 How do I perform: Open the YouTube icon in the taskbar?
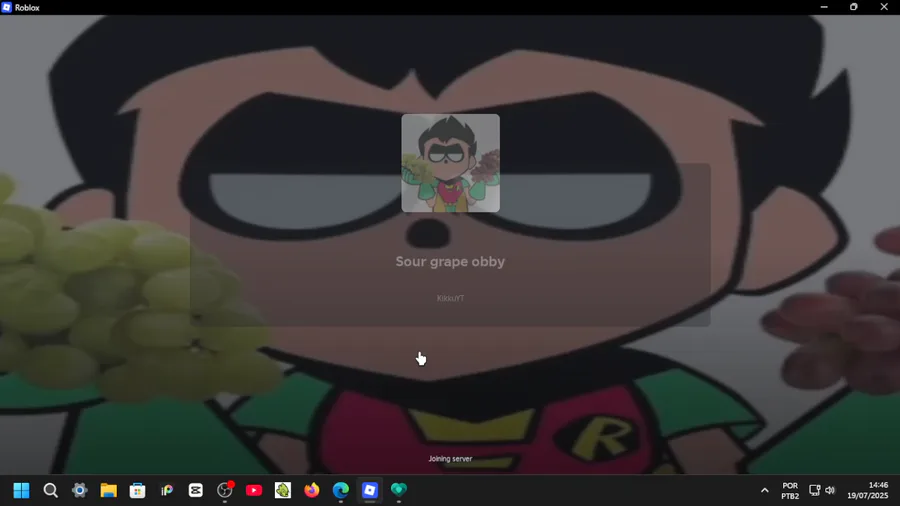pyautogui.click(x=254, y=491)
